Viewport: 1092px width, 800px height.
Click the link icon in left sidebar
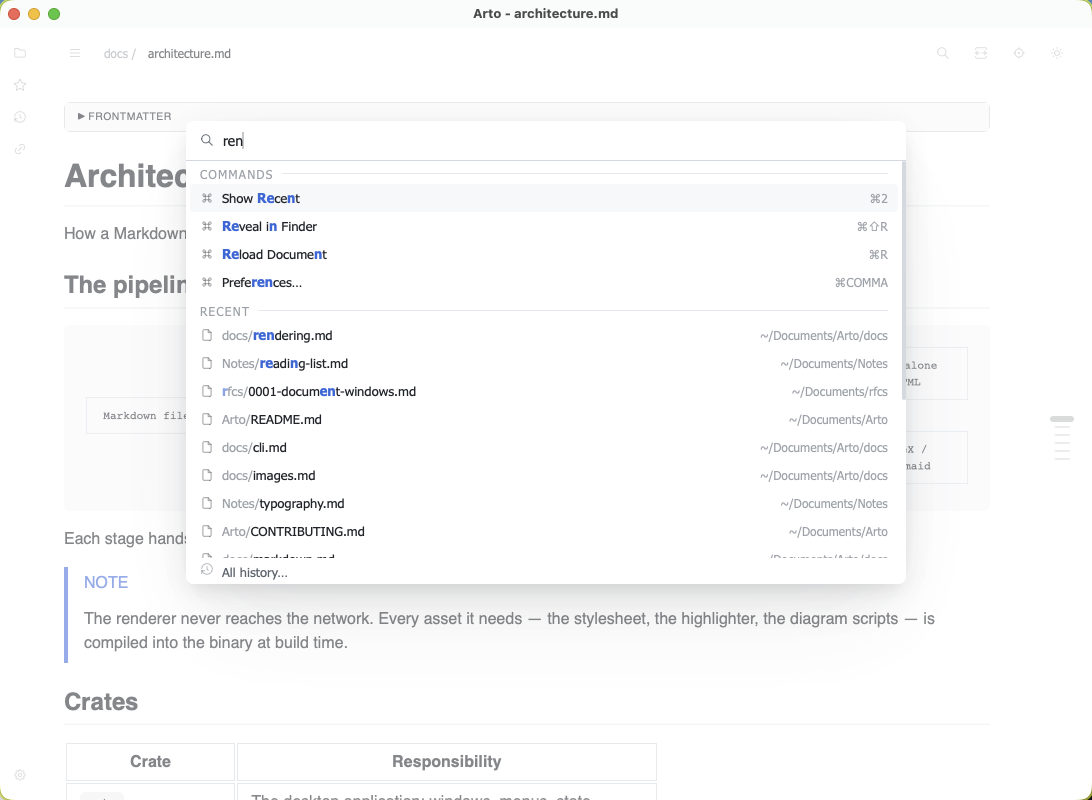[x=20, y=149]
